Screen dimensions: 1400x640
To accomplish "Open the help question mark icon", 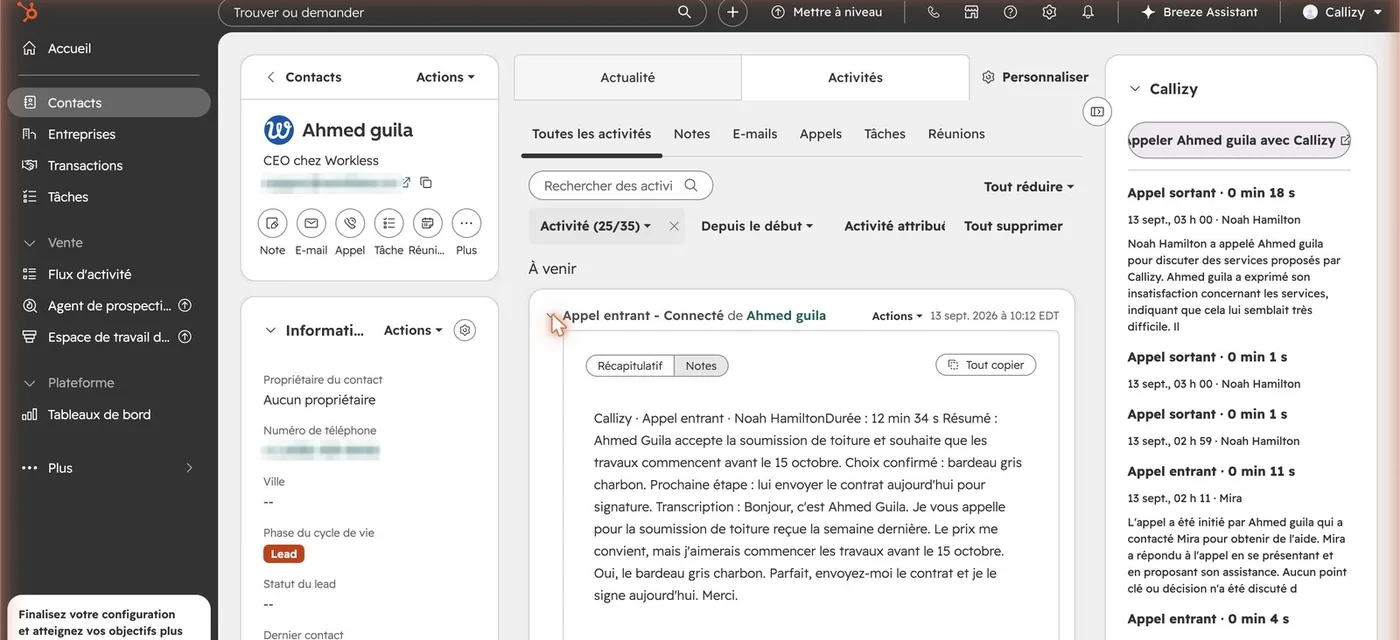I will click(1010, 12).
